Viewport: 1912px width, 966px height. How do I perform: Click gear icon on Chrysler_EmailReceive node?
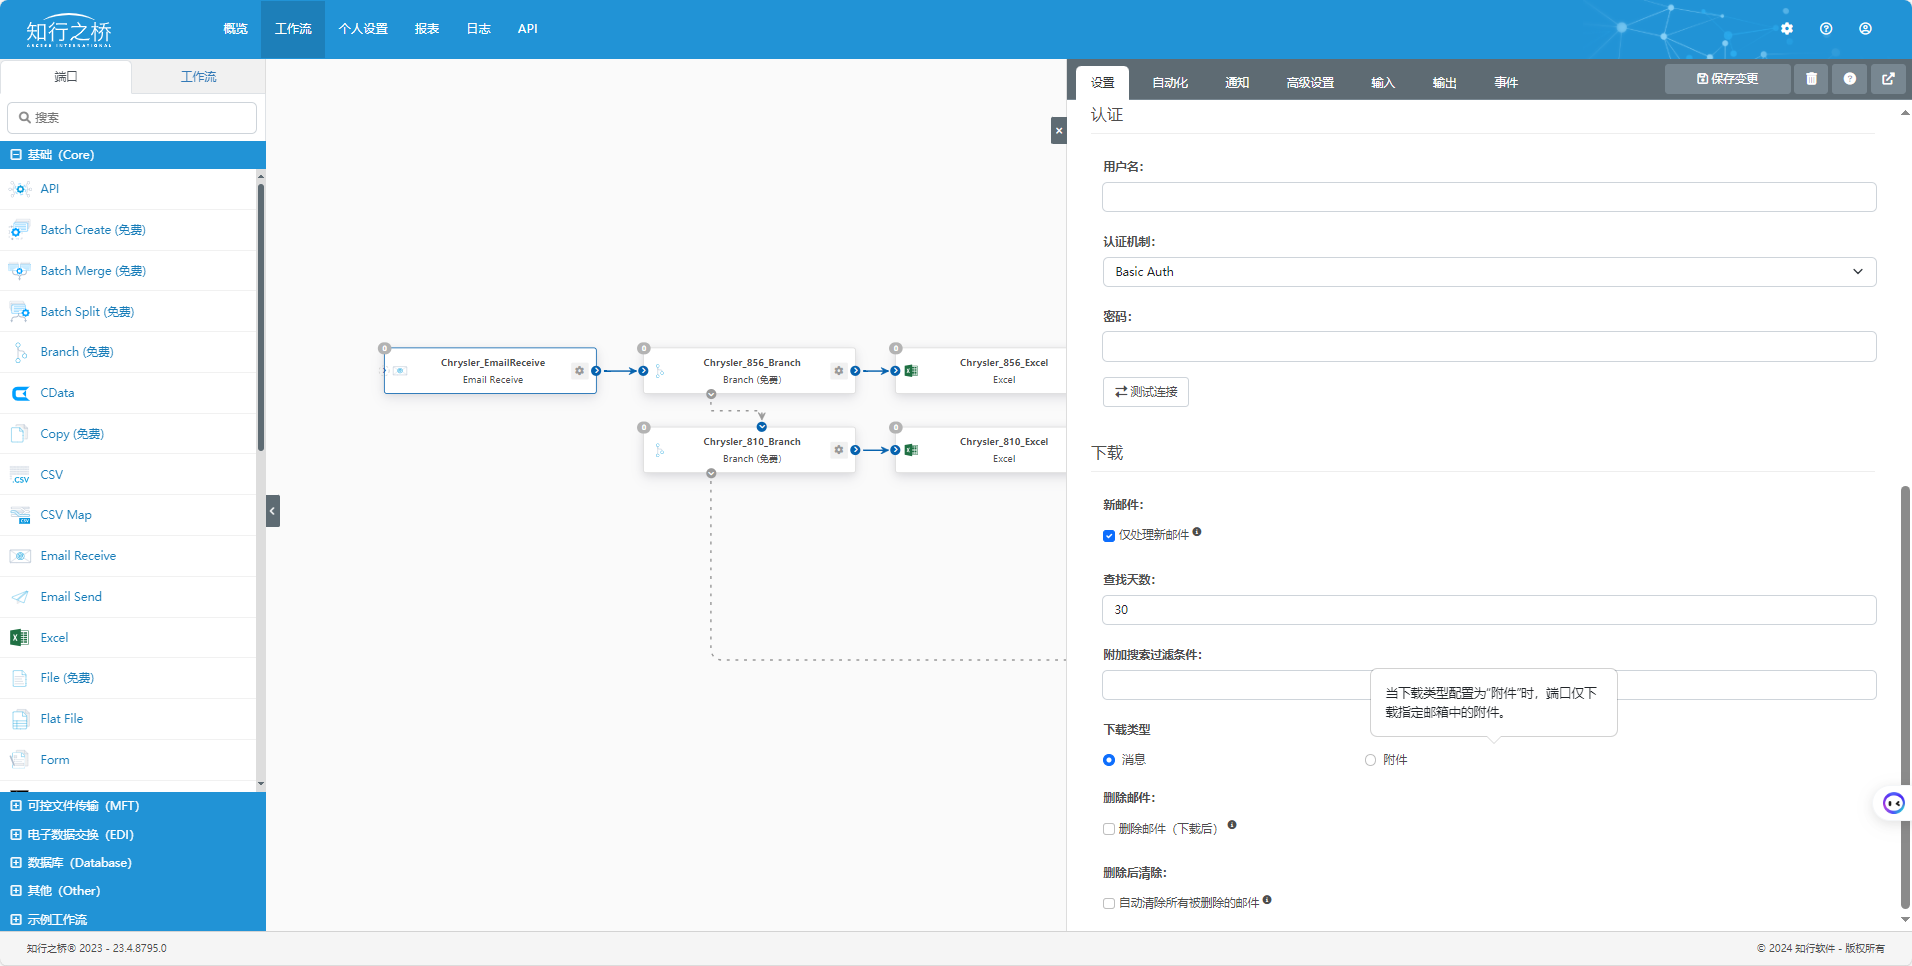[x=579, y=371]
